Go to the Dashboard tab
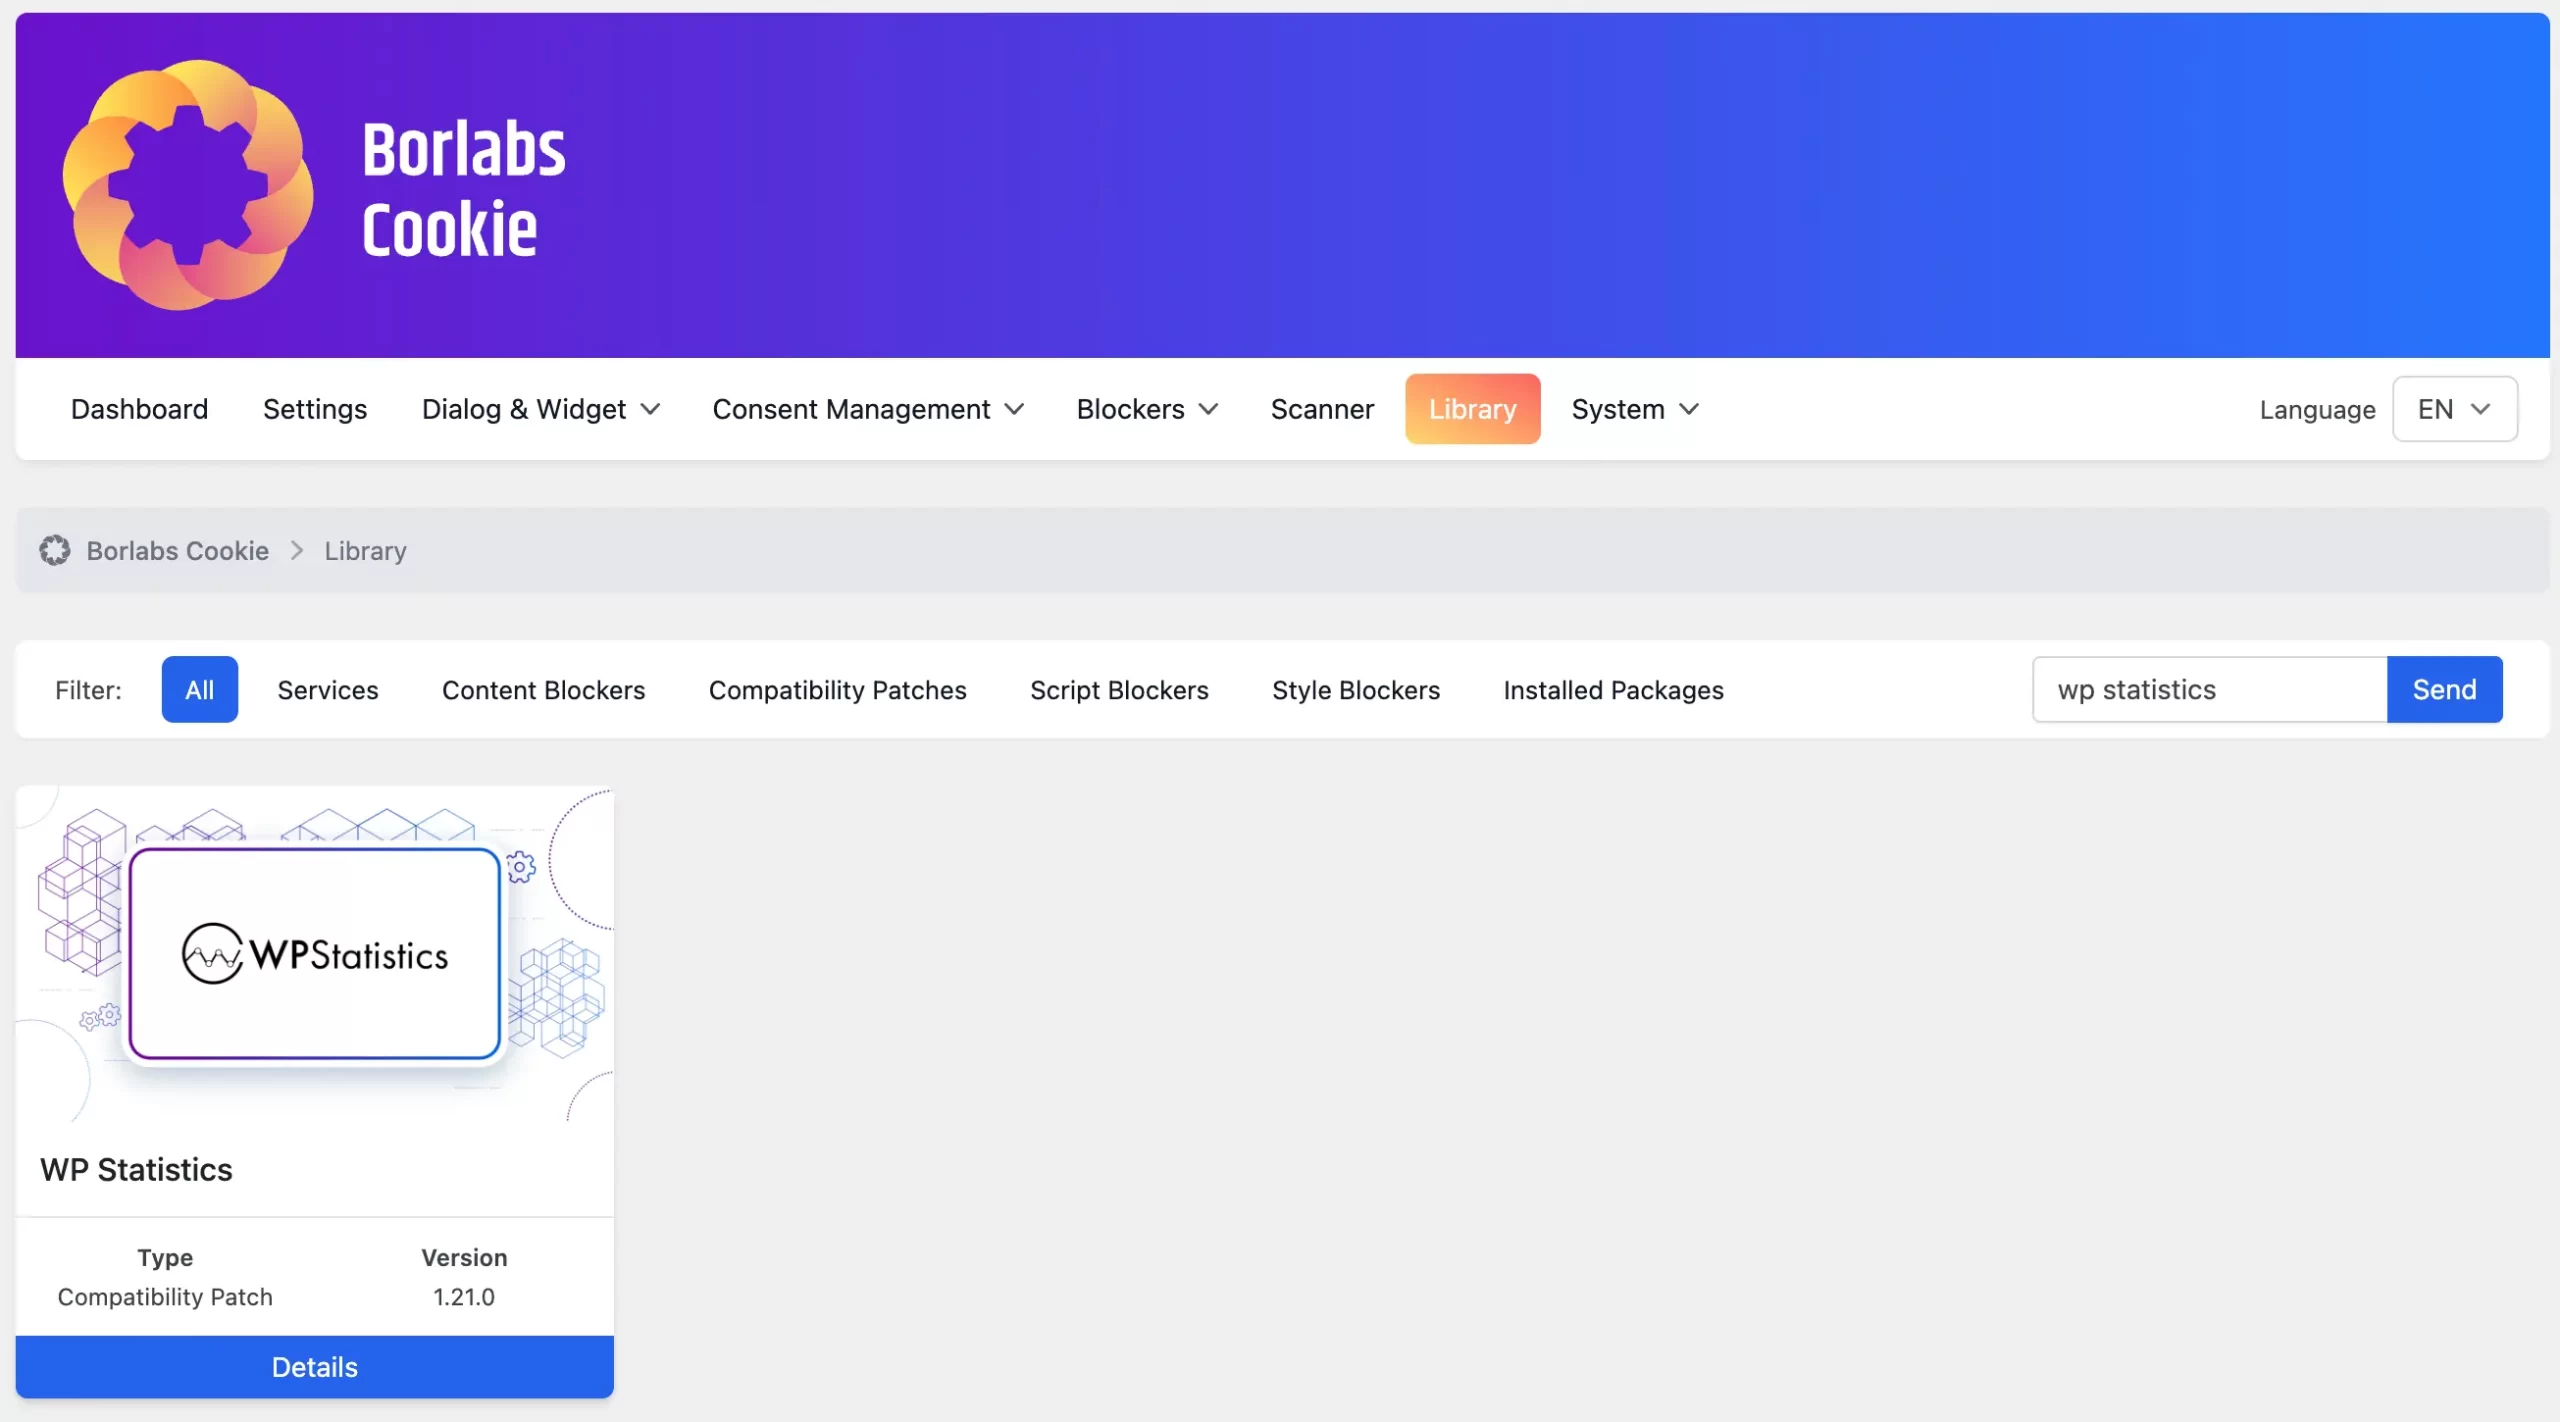The image size is (2560, 1422). pos(139,409)
